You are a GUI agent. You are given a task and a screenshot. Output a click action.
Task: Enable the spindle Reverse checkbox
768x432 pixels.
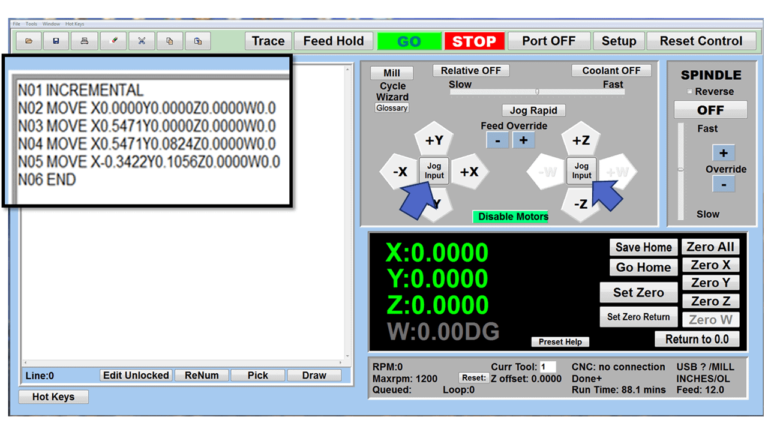(691, 92)
